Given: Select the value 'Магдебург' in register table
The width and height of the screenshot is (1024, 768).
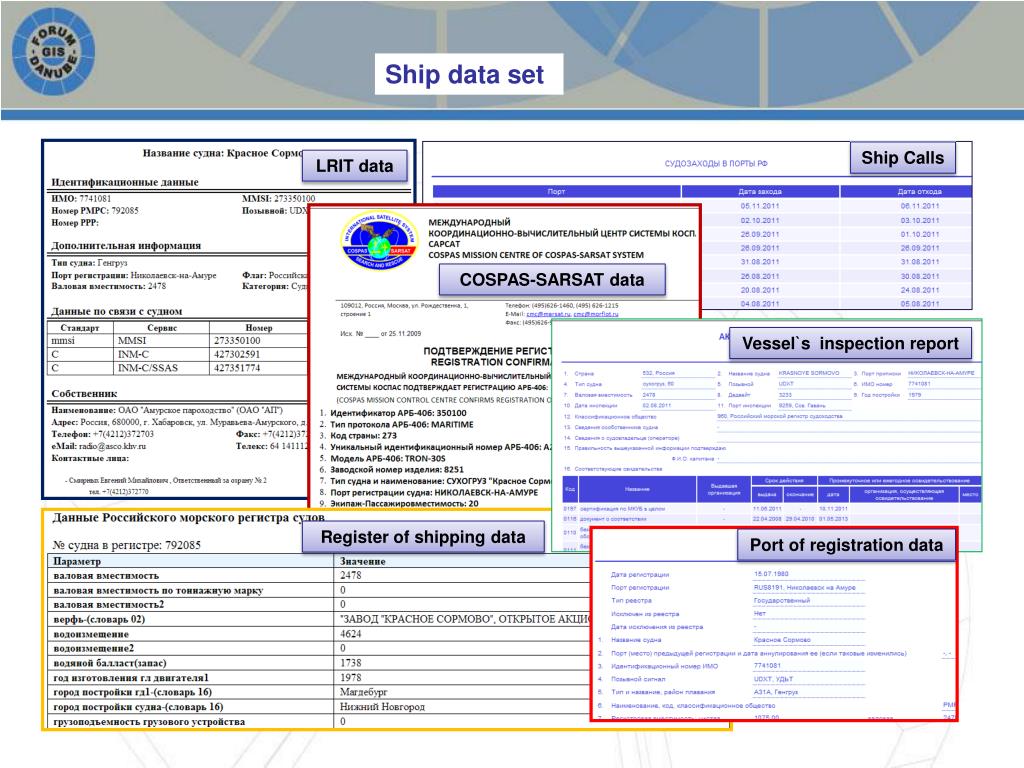Looking at the screenshot, I should 364,692.
